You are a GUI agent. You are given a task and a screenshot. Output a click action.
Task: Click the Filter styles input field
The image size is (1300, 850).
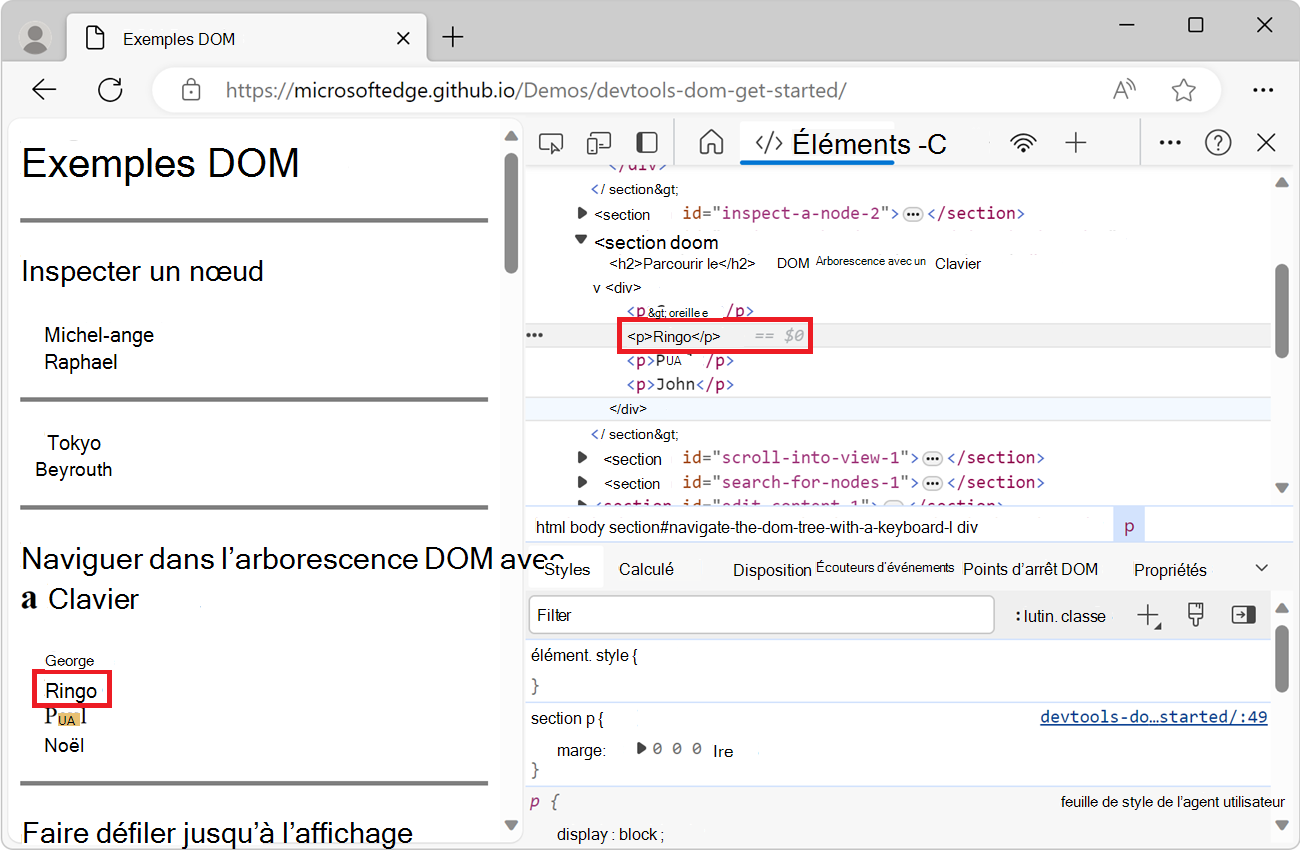click(761, 615)
